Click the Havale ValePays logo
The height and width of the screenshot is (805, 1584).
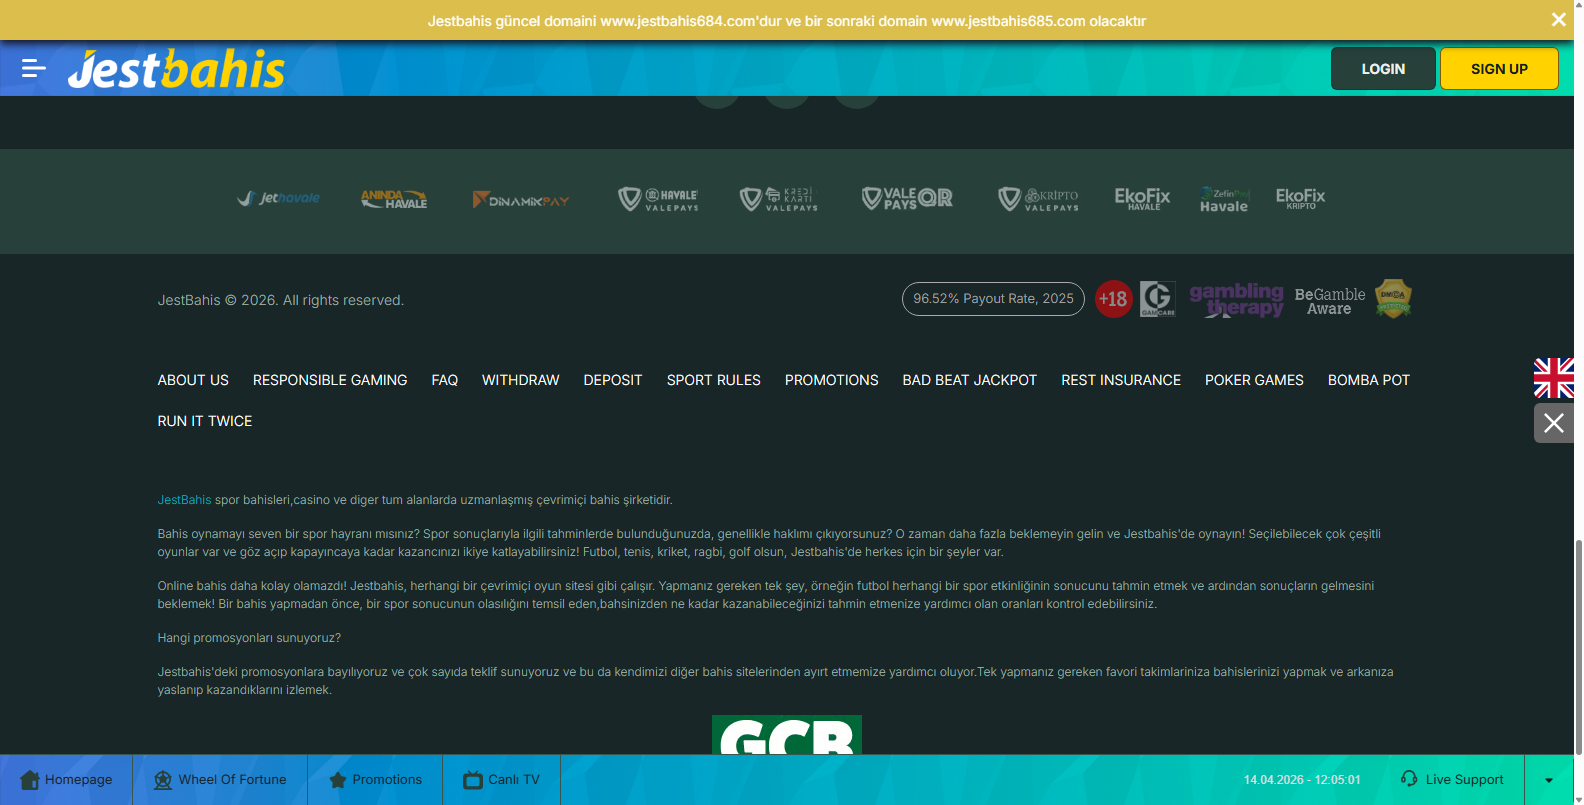pos(658,199)
